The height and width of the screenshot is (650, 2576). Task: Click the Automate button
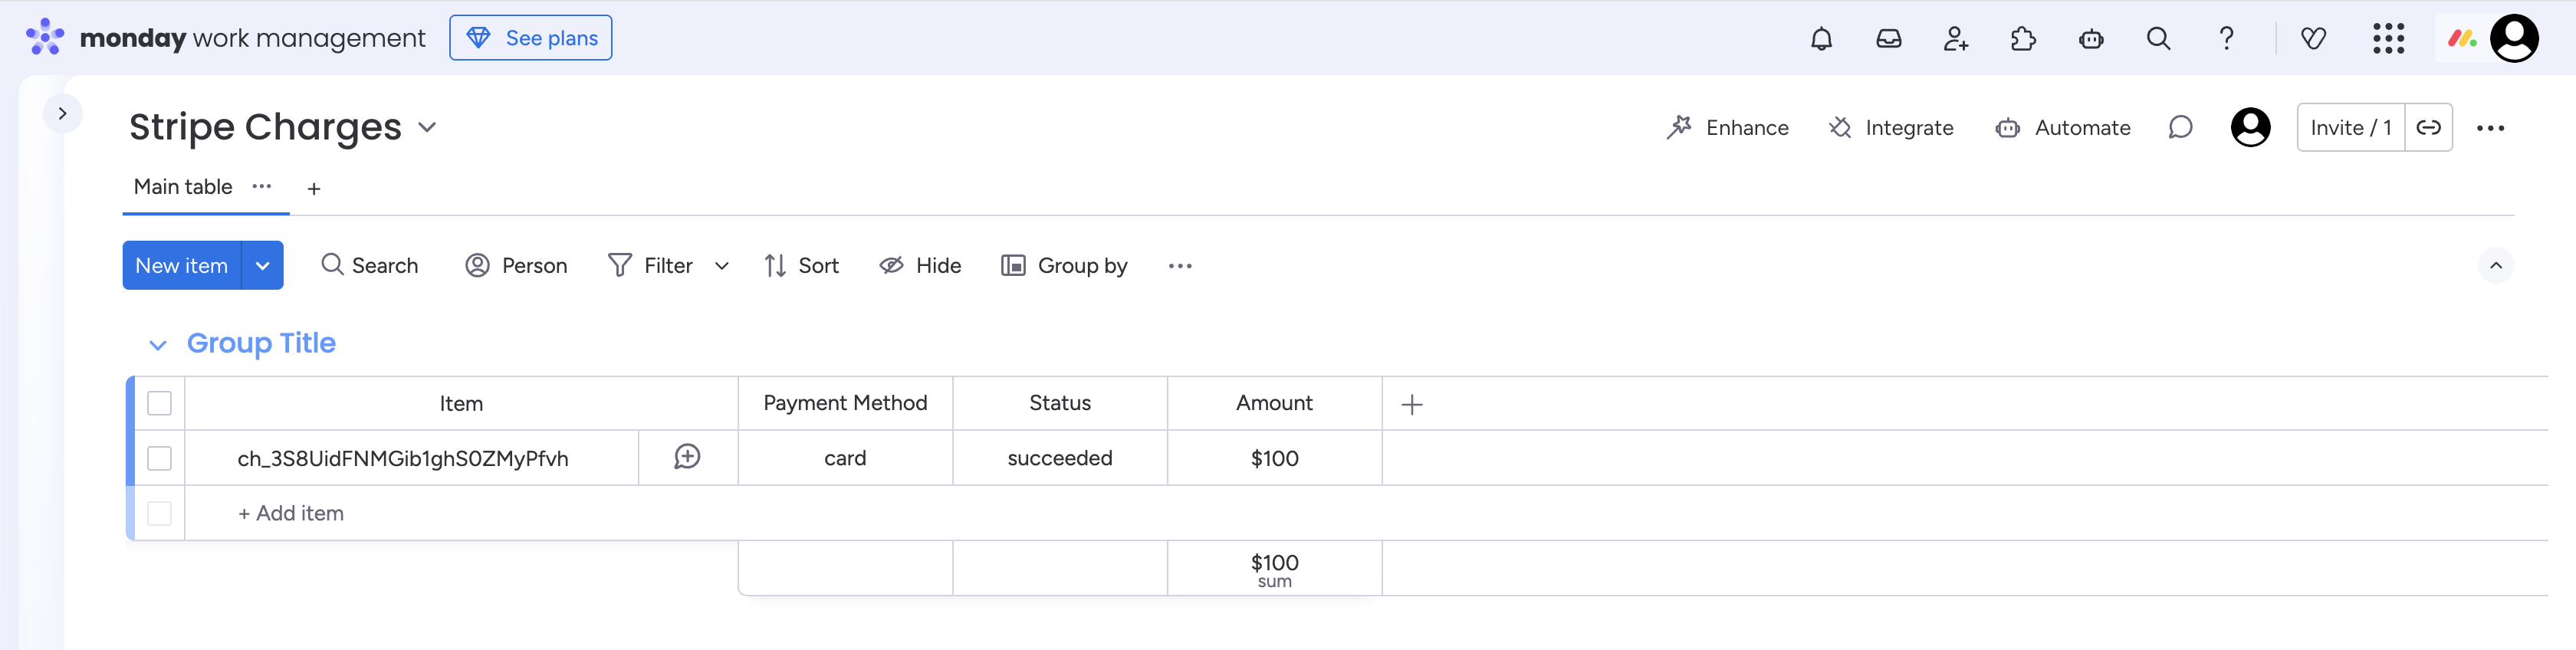click(2062, 128)
